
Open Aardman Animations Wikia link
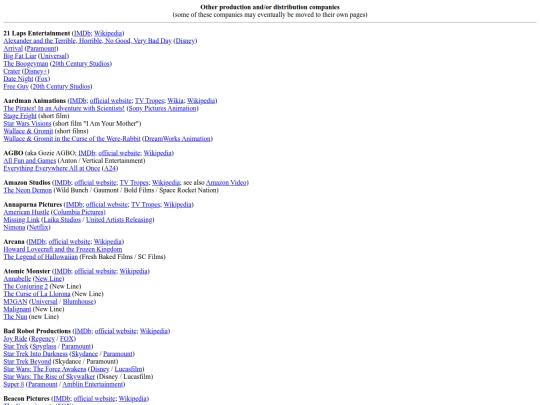[x=176, y=101]
